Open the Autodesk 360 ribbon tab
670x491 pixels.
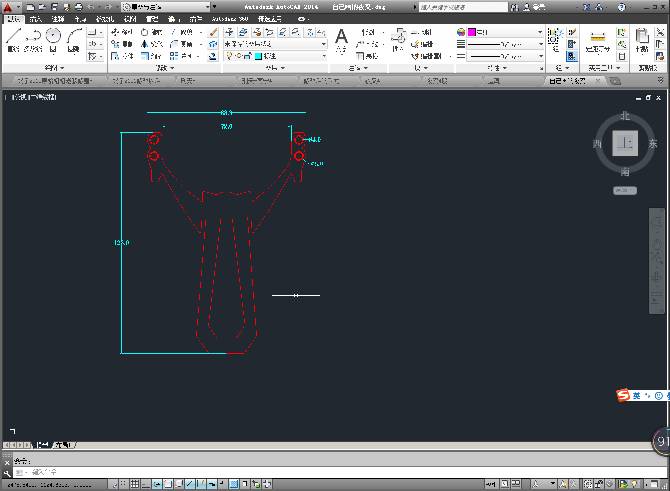tap(230, 19)
